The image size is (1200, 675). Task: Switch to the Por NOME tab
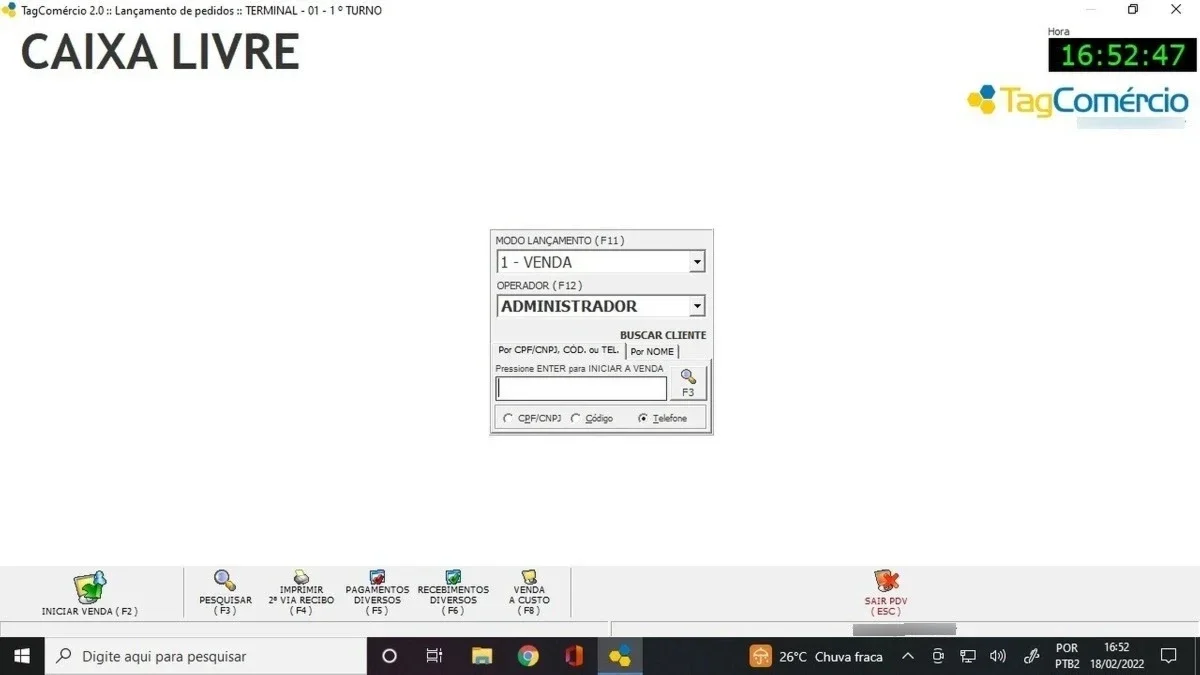tap(652, 352)
